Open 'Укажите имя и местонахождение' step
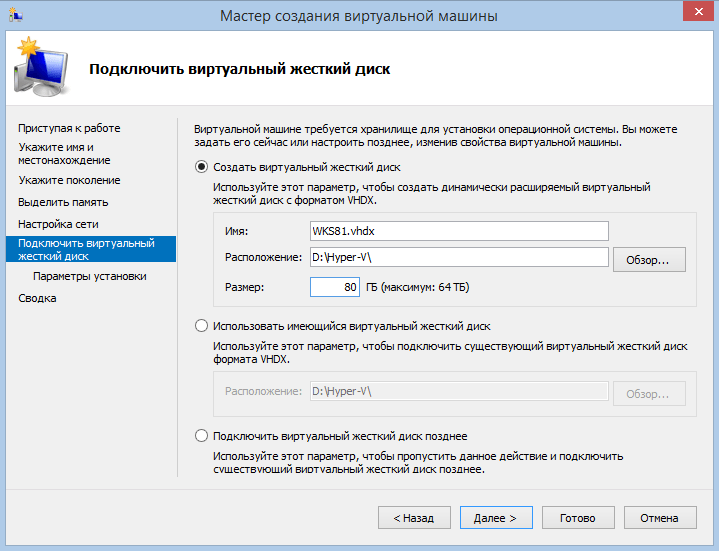The image size is (719, 551). (64, 153)
